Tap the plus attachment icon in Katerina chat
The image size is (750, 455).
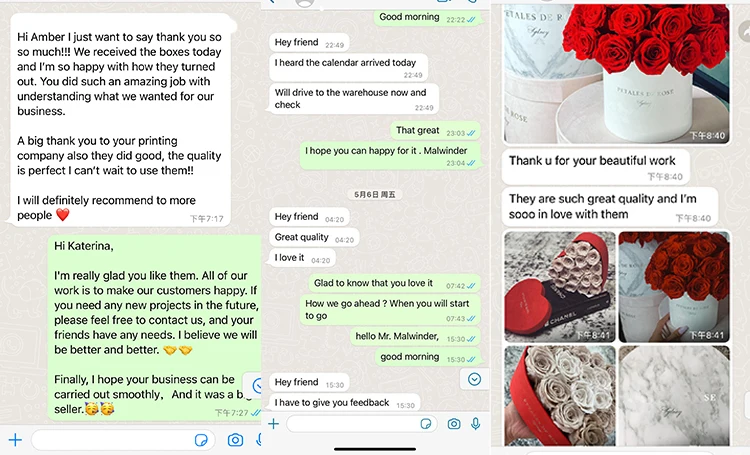[15, 440]
